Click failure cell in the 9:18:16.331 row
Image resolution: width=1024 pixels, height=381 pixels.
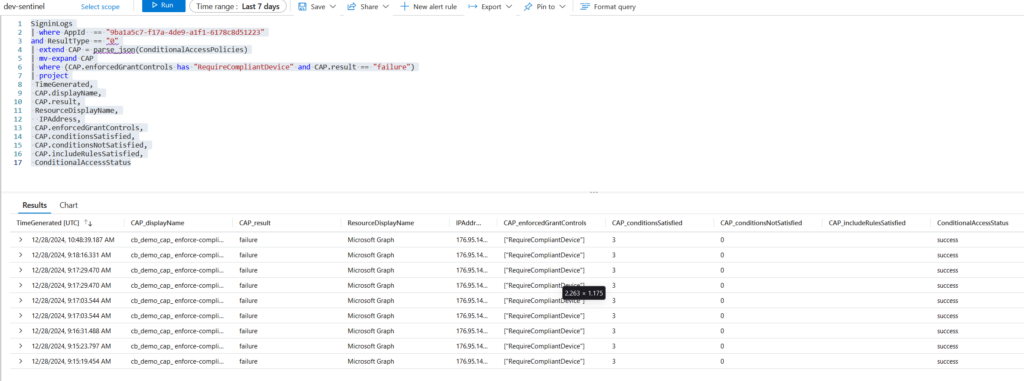[248, 255]
